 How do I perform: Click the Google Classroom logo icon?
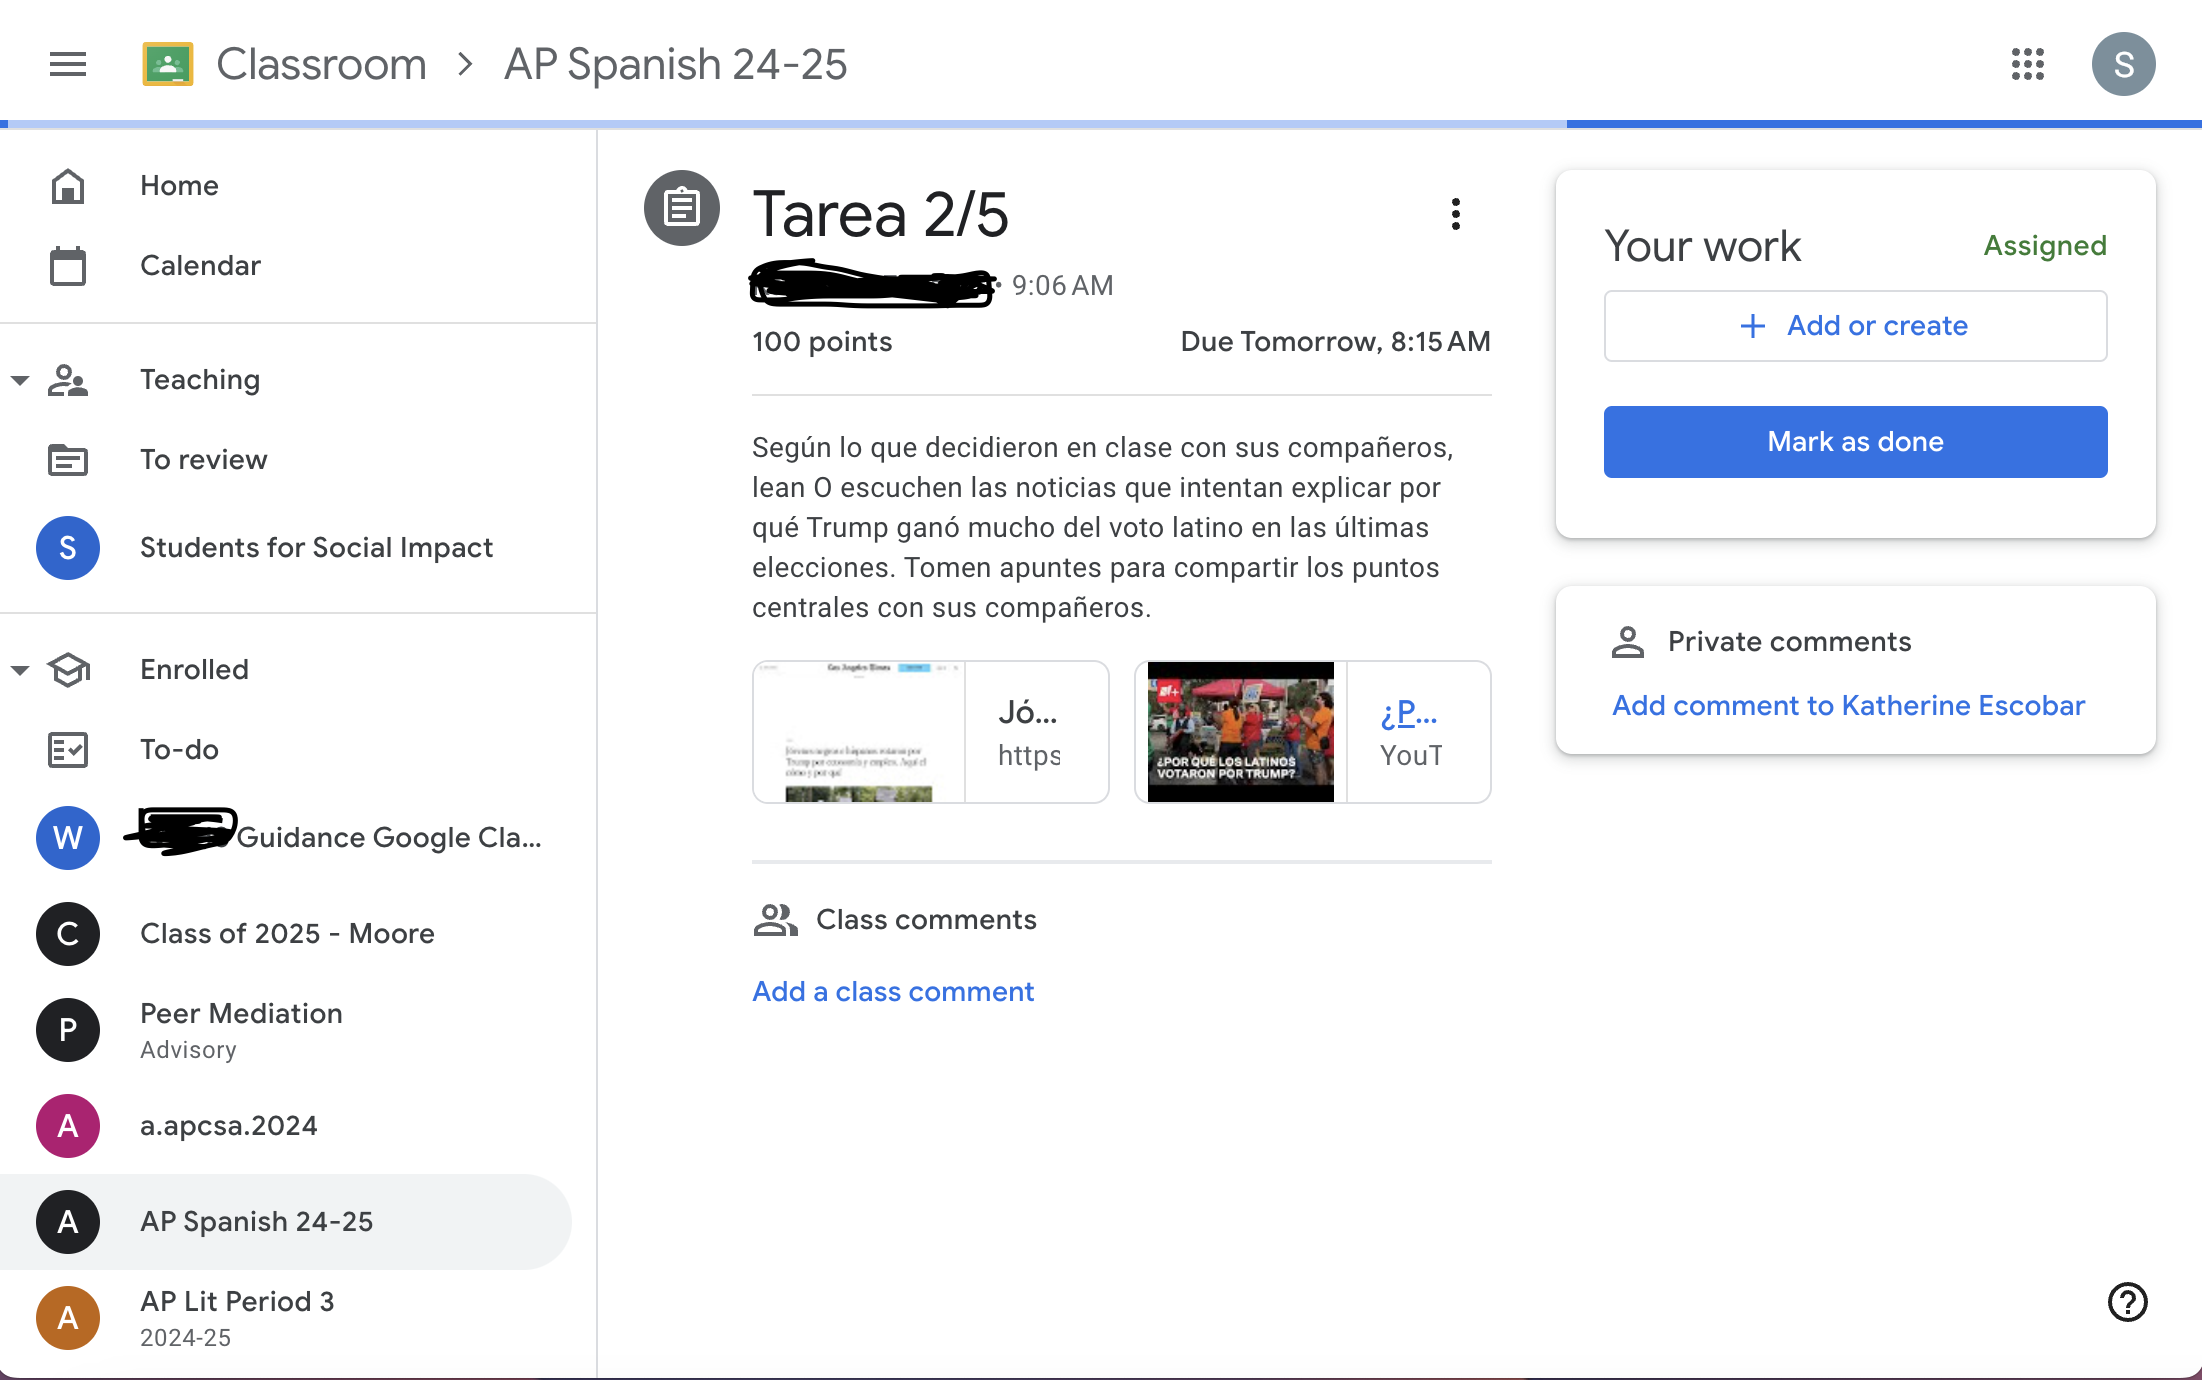tap(168, 65)
